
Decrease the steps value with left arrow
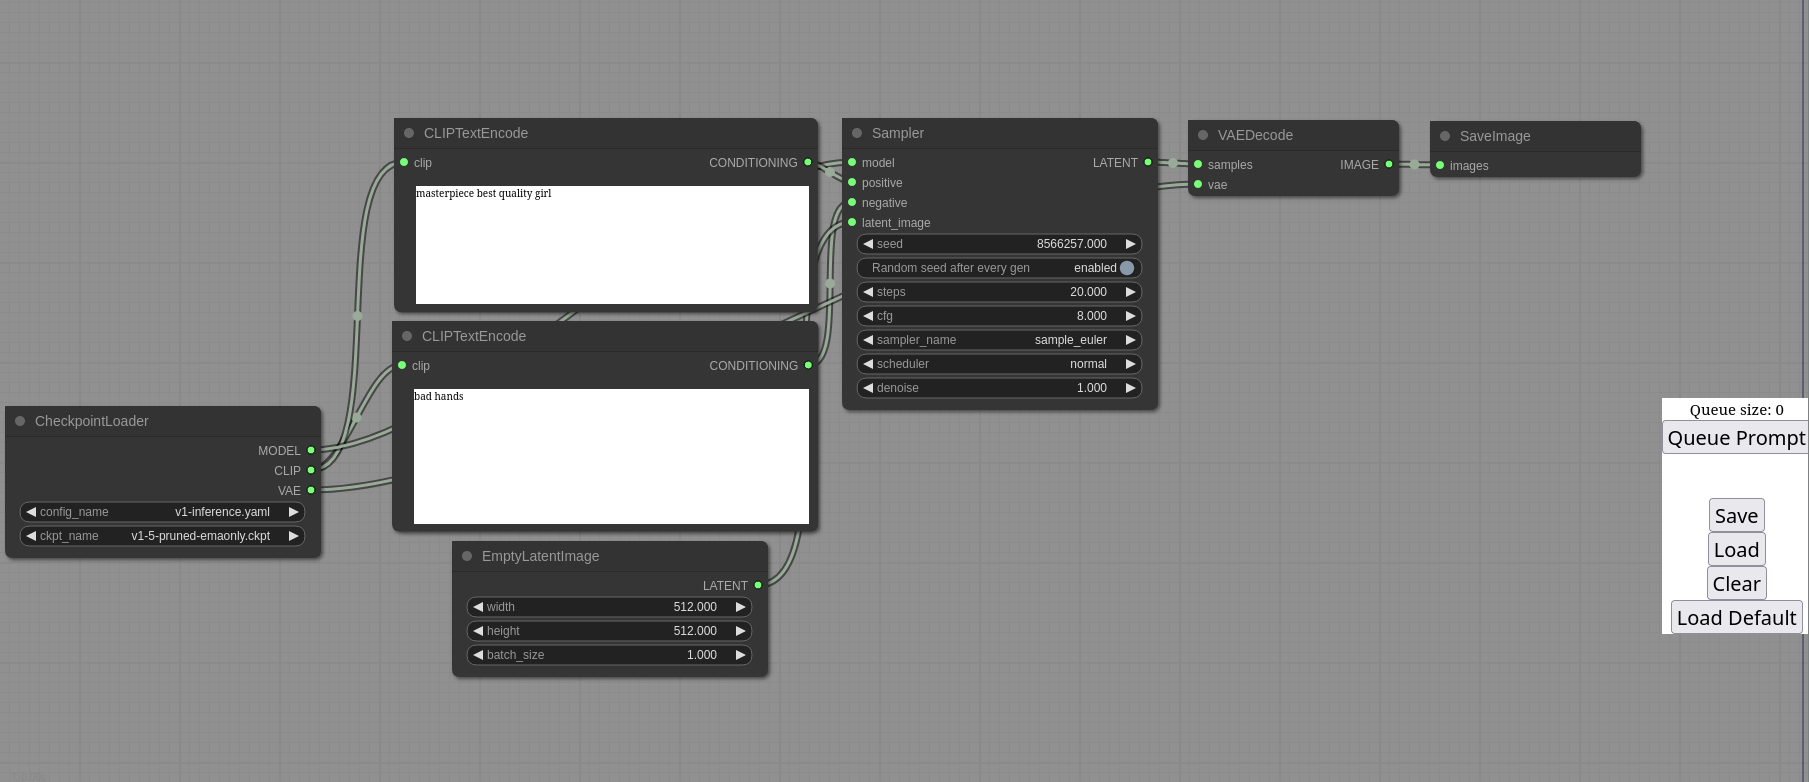tap(868, 292)
